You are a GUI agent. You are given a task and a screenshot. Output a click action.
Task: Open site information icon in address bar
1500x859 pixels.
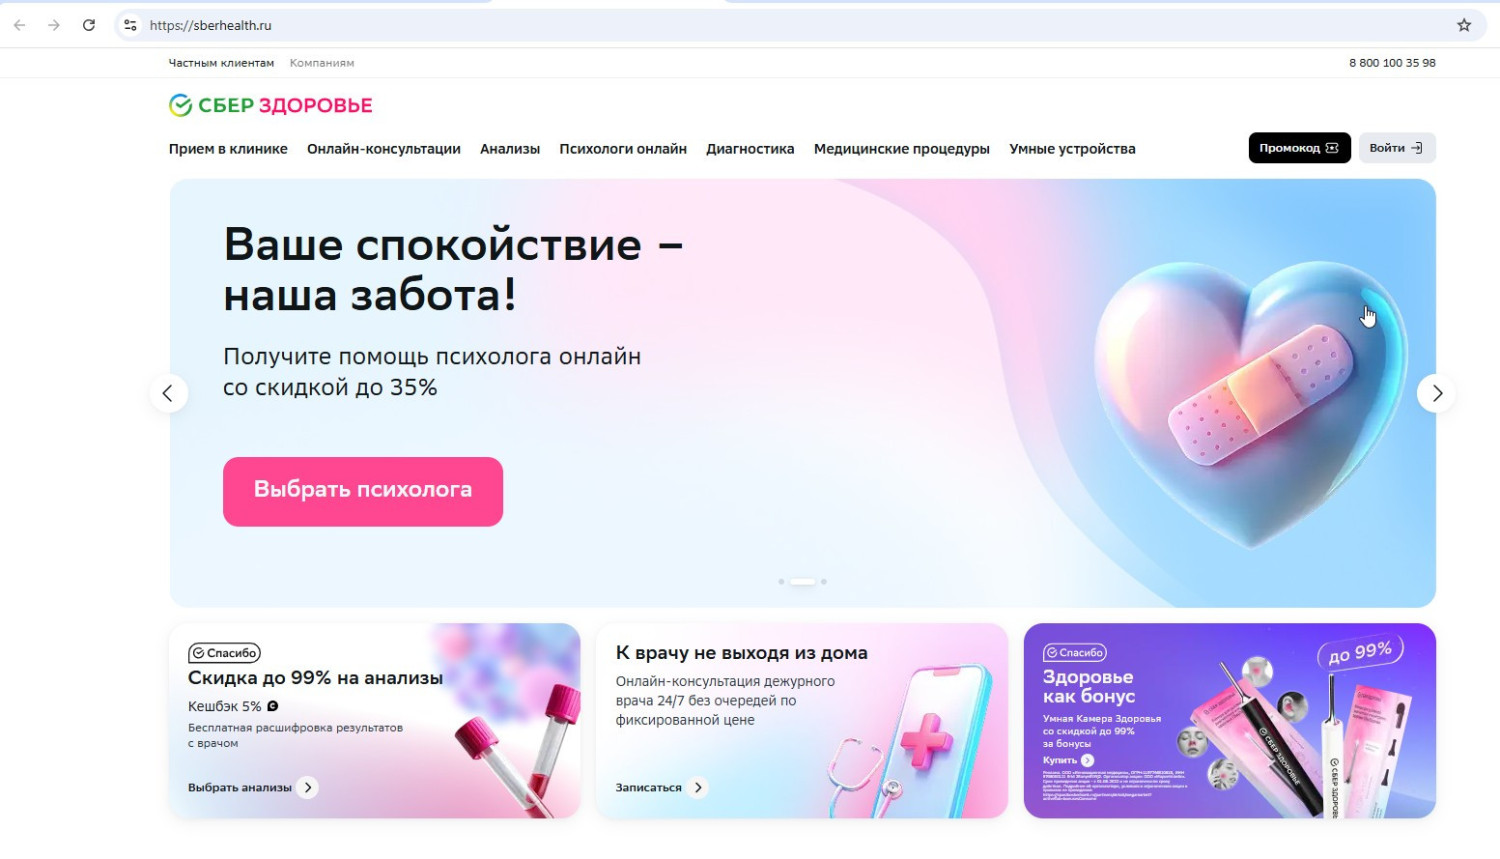click(130, 25)
